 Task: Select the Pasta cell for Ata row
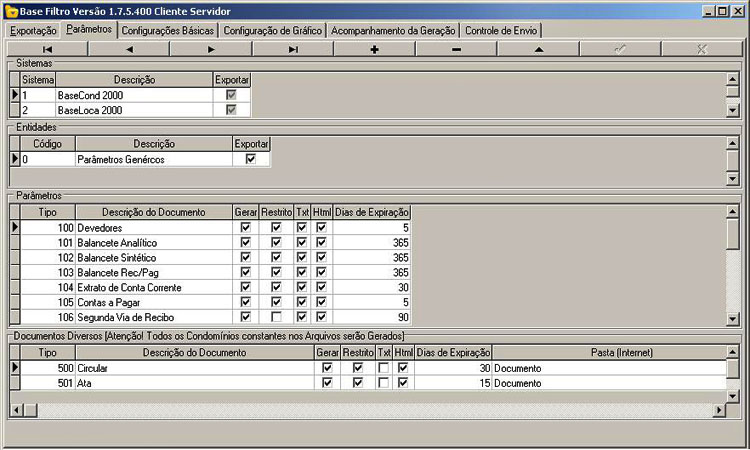tap(608, 383)
